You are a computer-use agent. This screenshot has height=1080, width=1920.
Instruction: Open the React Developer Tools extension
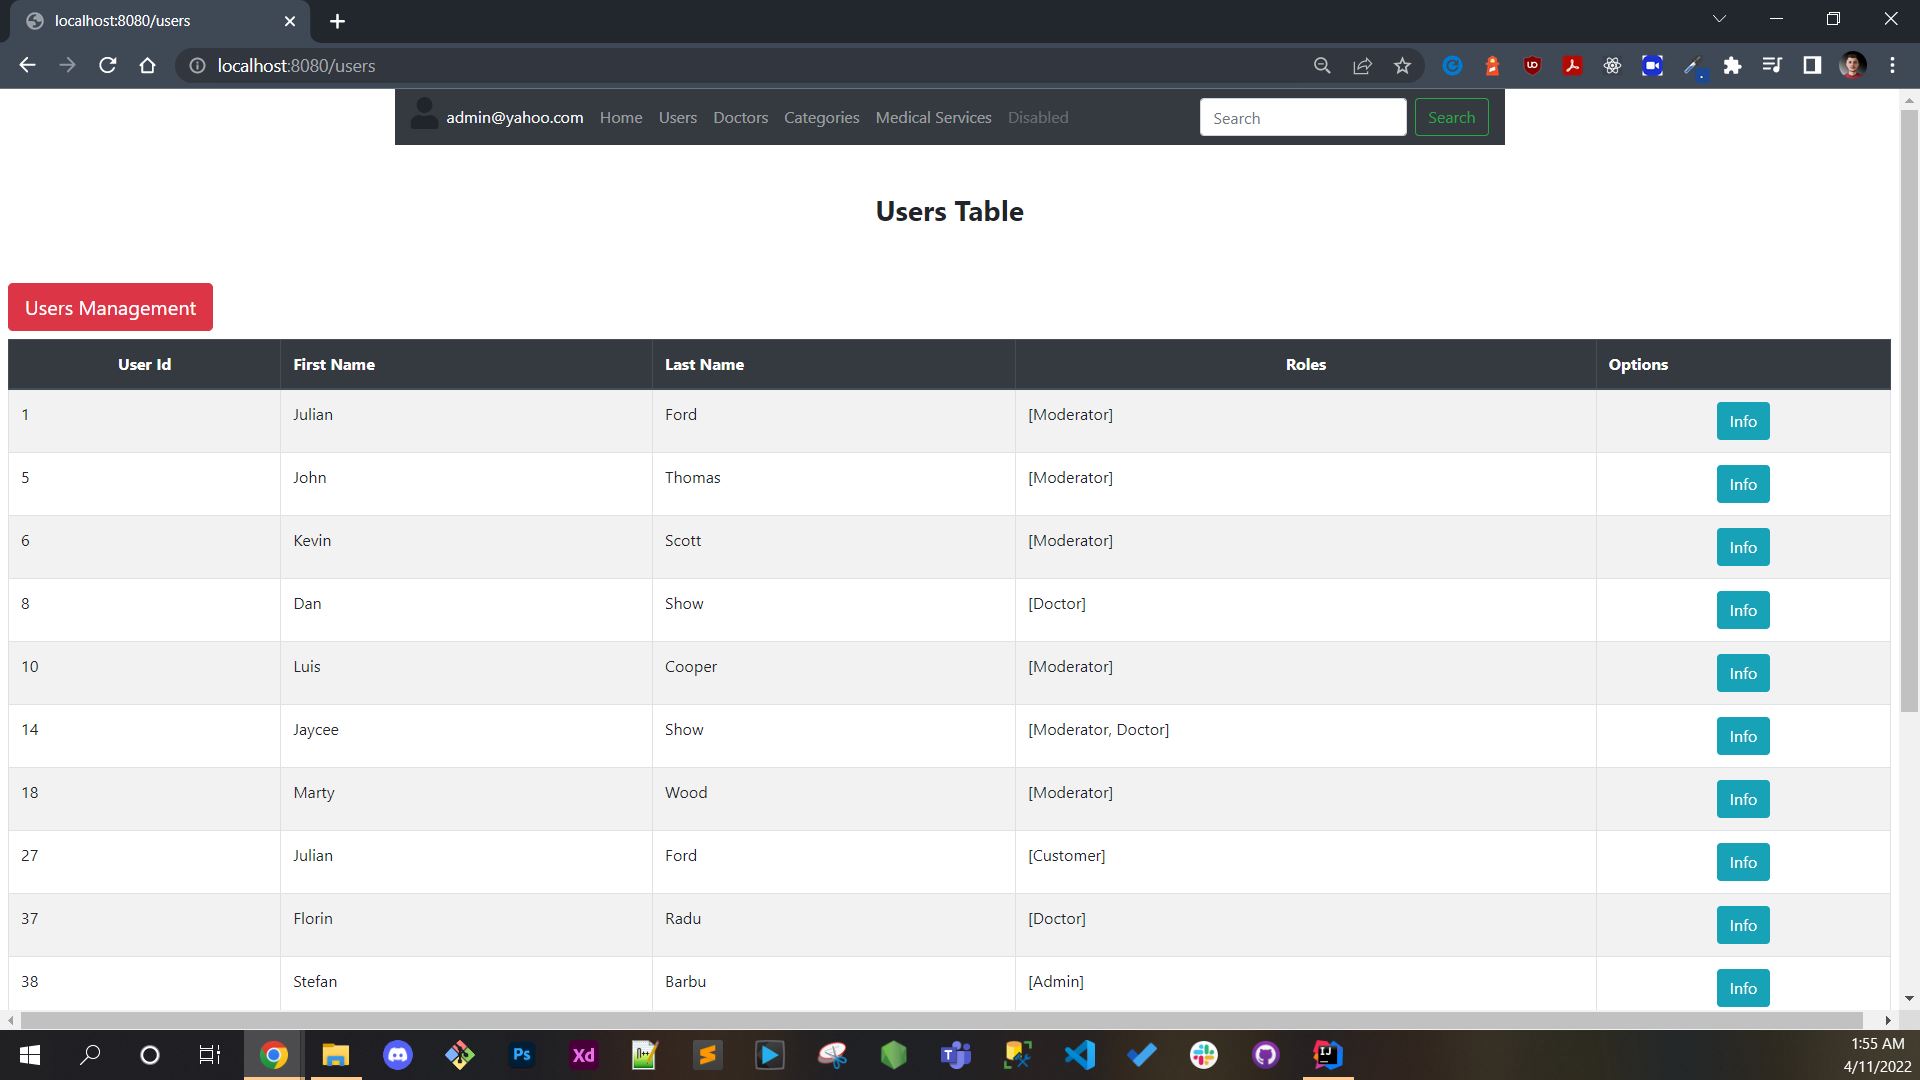pos(1612,66)
